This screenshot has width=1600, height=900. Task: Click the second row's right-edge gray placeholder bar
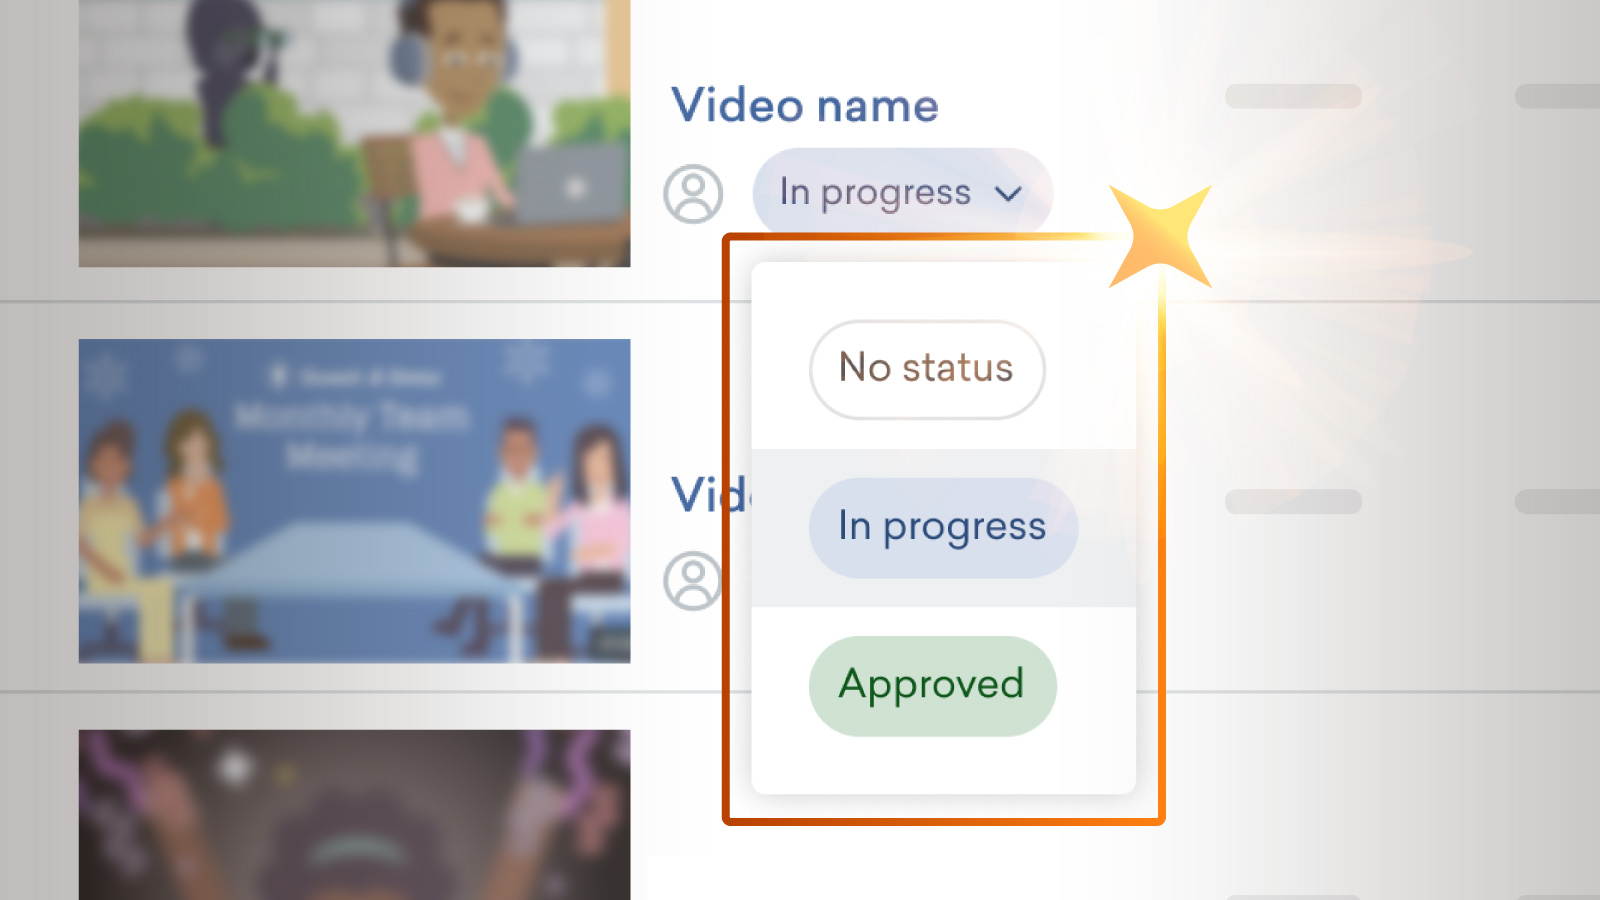[x=1557, y=502]
